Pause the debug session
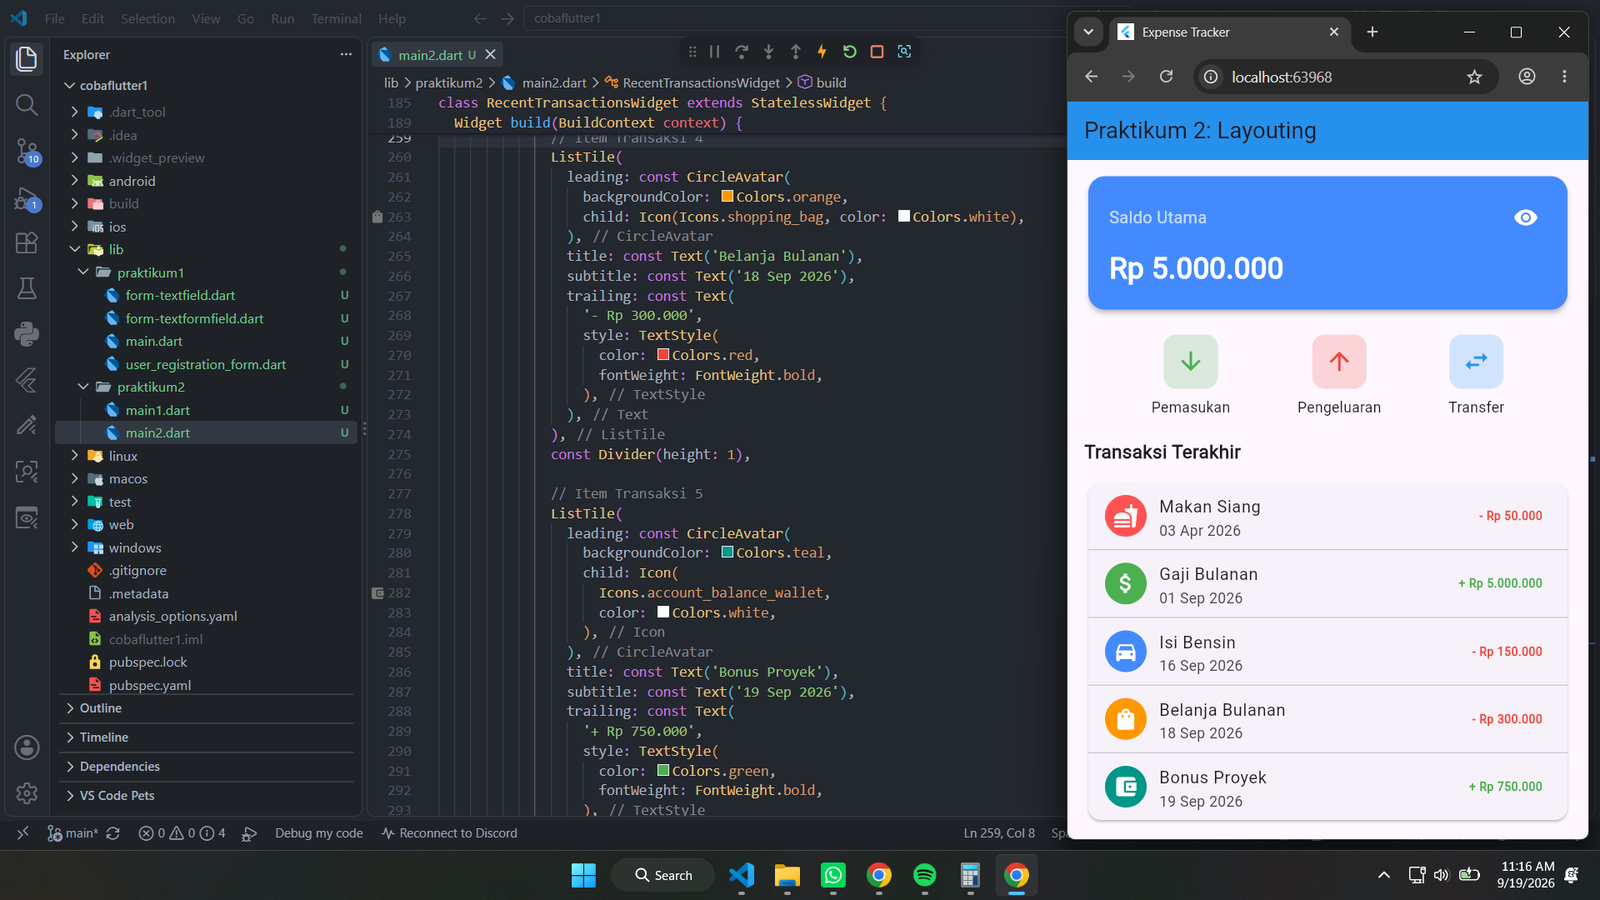The width and height of the screenshot is (1600, 900). [714, 52]
